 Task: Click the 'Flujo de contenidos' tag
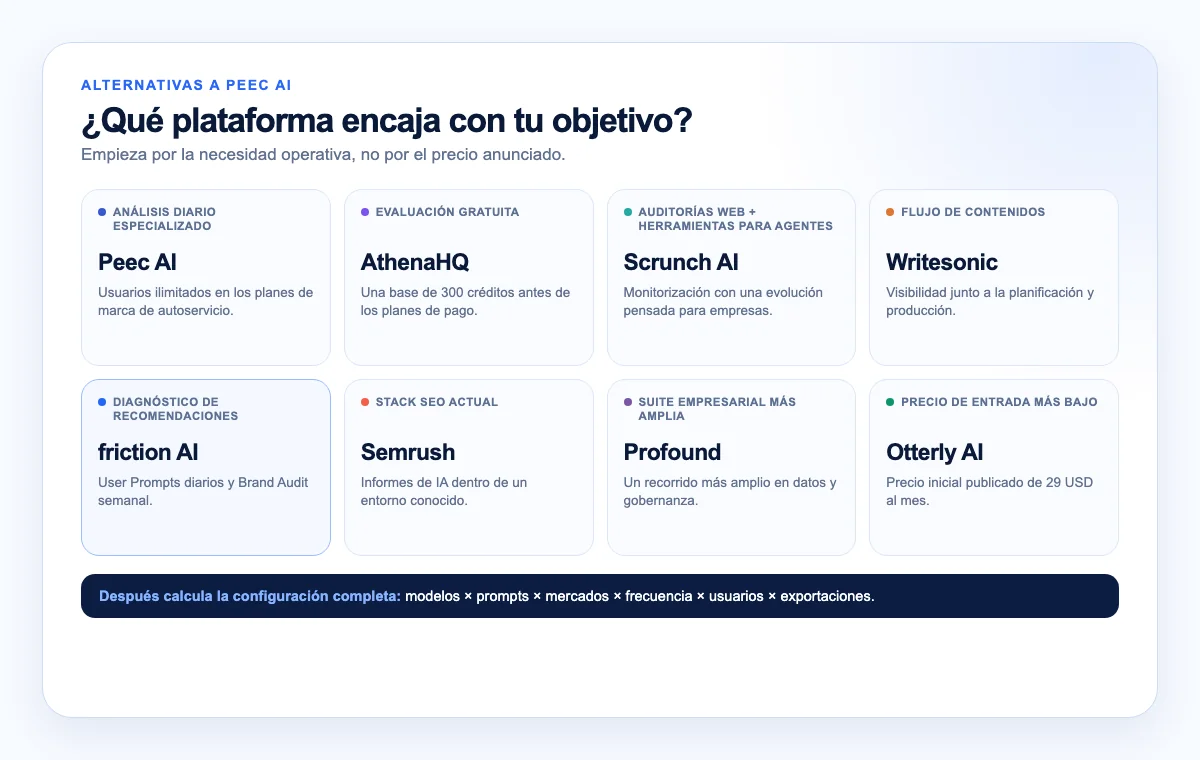(973, 212)
